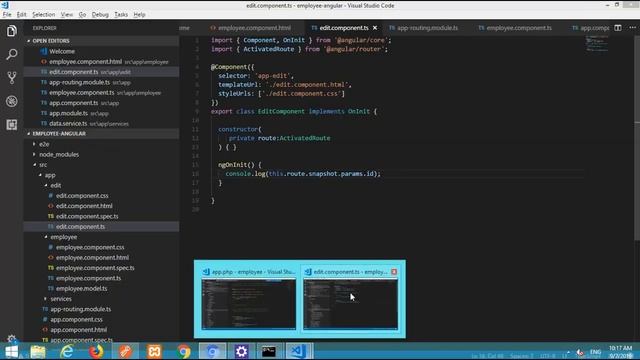Click the Visual Studio Code taskbar icon
The image size is (640, 360).
click(x=298, y=351)
